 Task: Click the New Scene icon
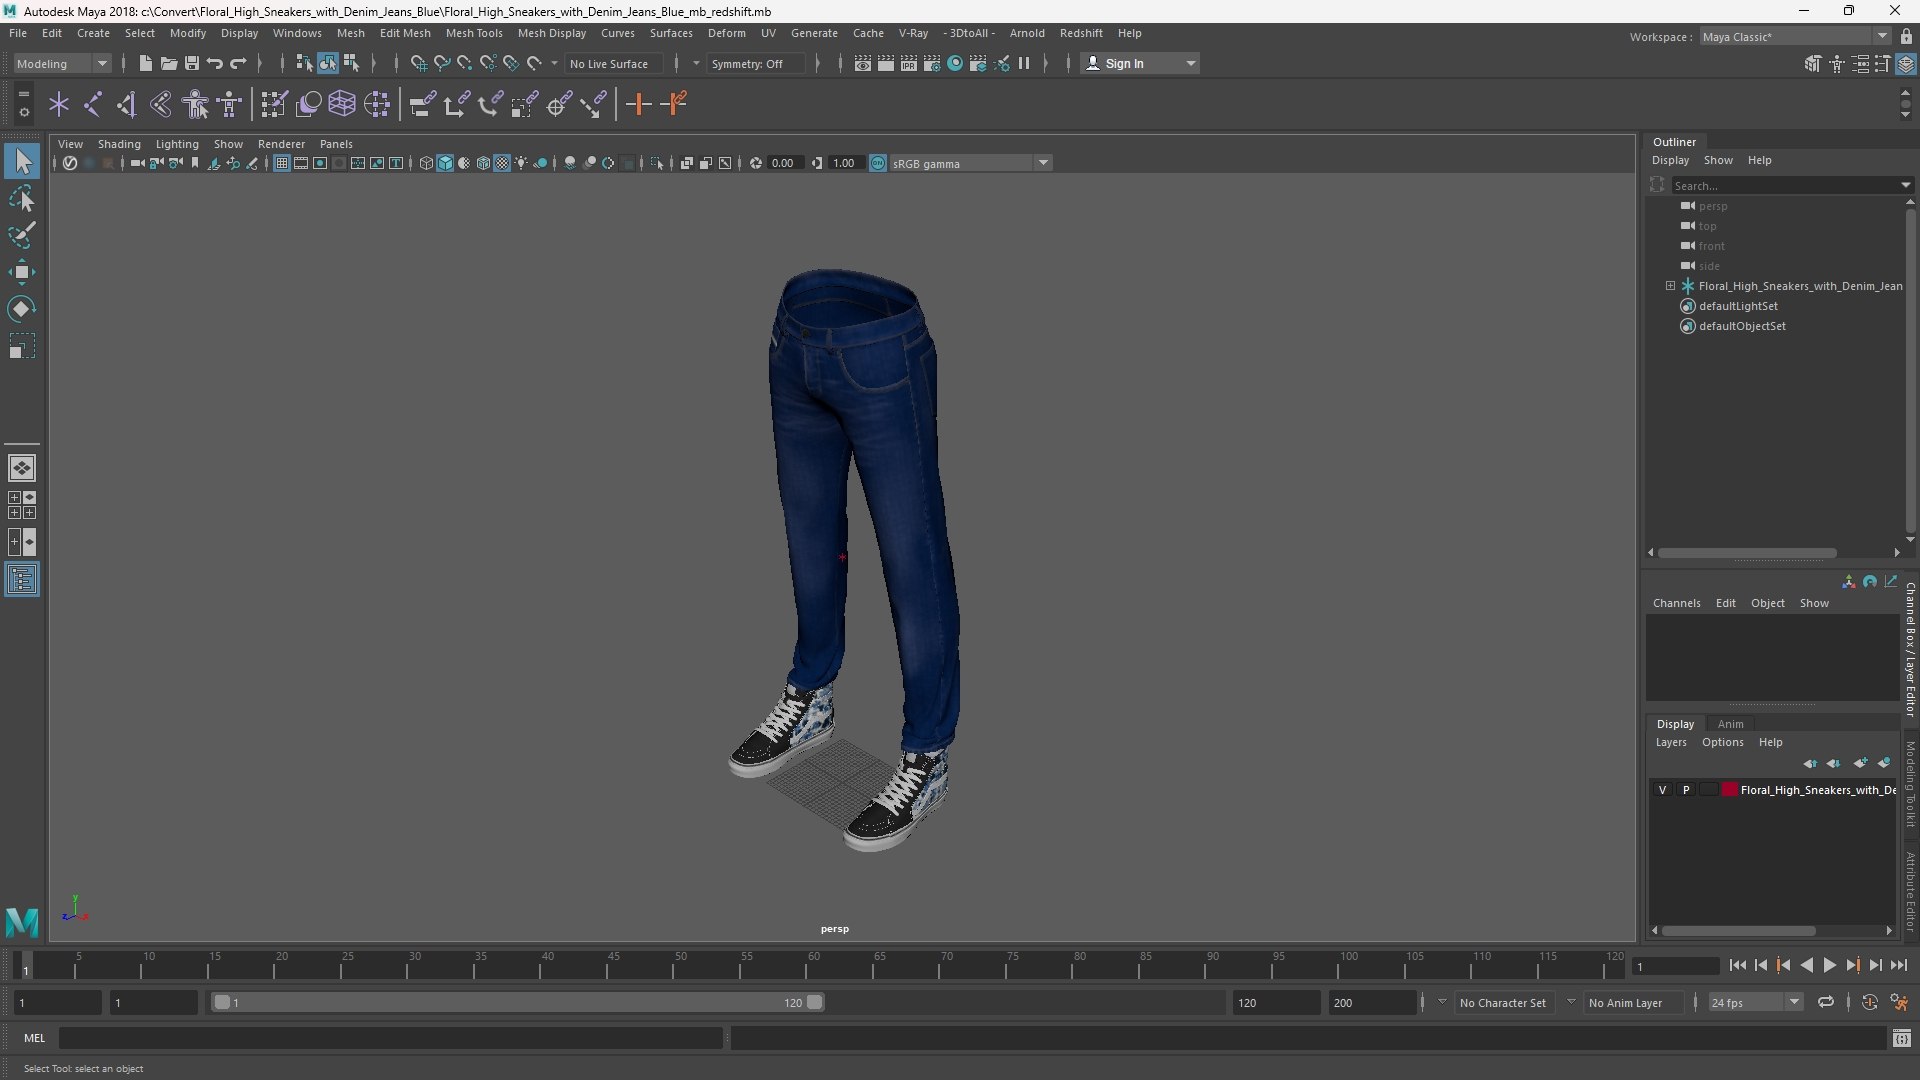click(x=145, y=63)
